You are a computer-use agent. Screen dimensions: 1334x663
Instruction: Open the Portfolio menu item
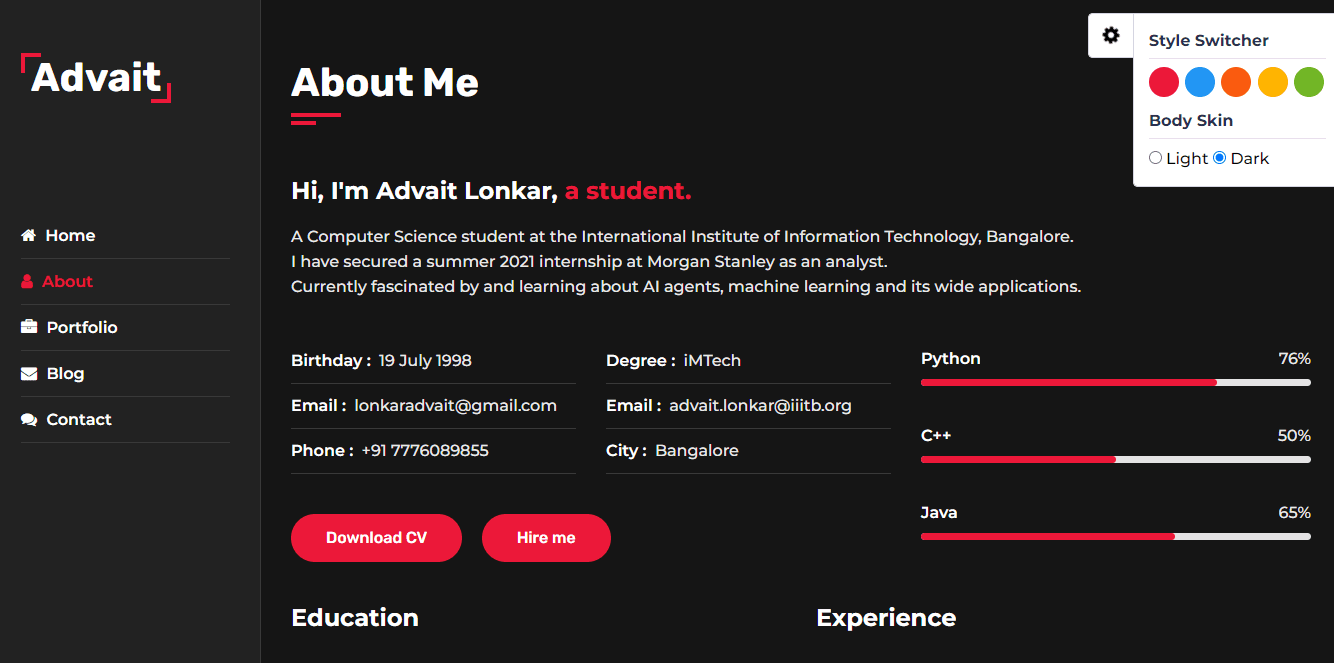click(82, 328)
